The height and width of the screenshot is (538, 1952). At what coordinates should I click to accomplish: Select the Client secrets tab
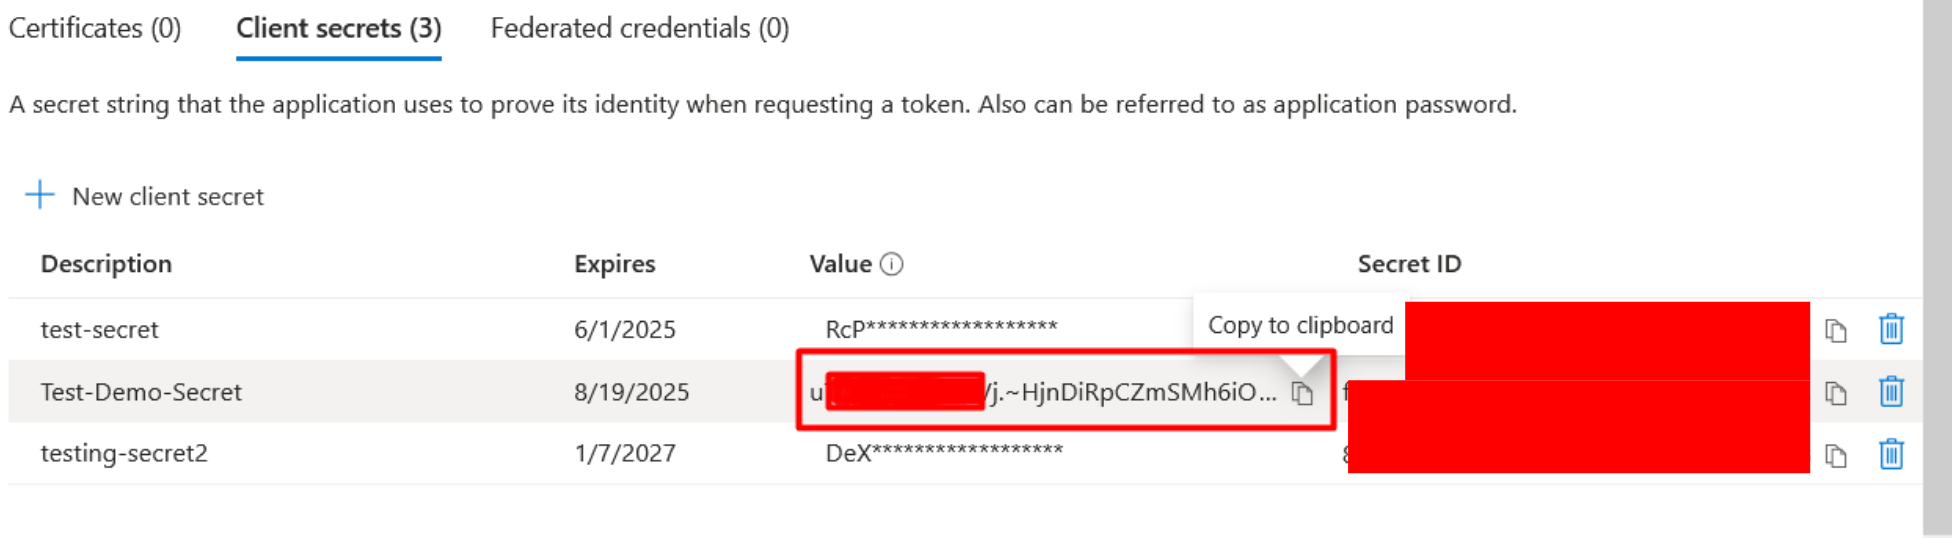coord(338,28)
